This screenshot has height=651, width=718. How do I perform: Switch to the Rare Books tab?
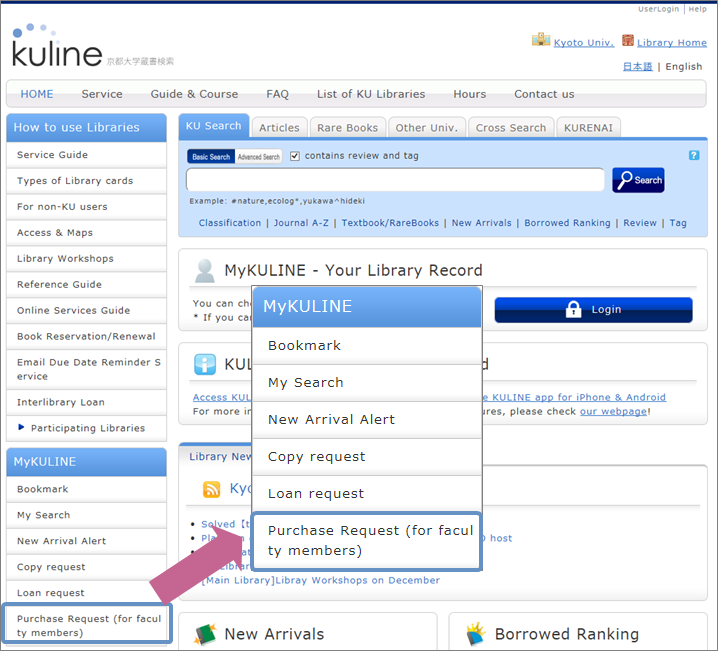pos(348,128)
